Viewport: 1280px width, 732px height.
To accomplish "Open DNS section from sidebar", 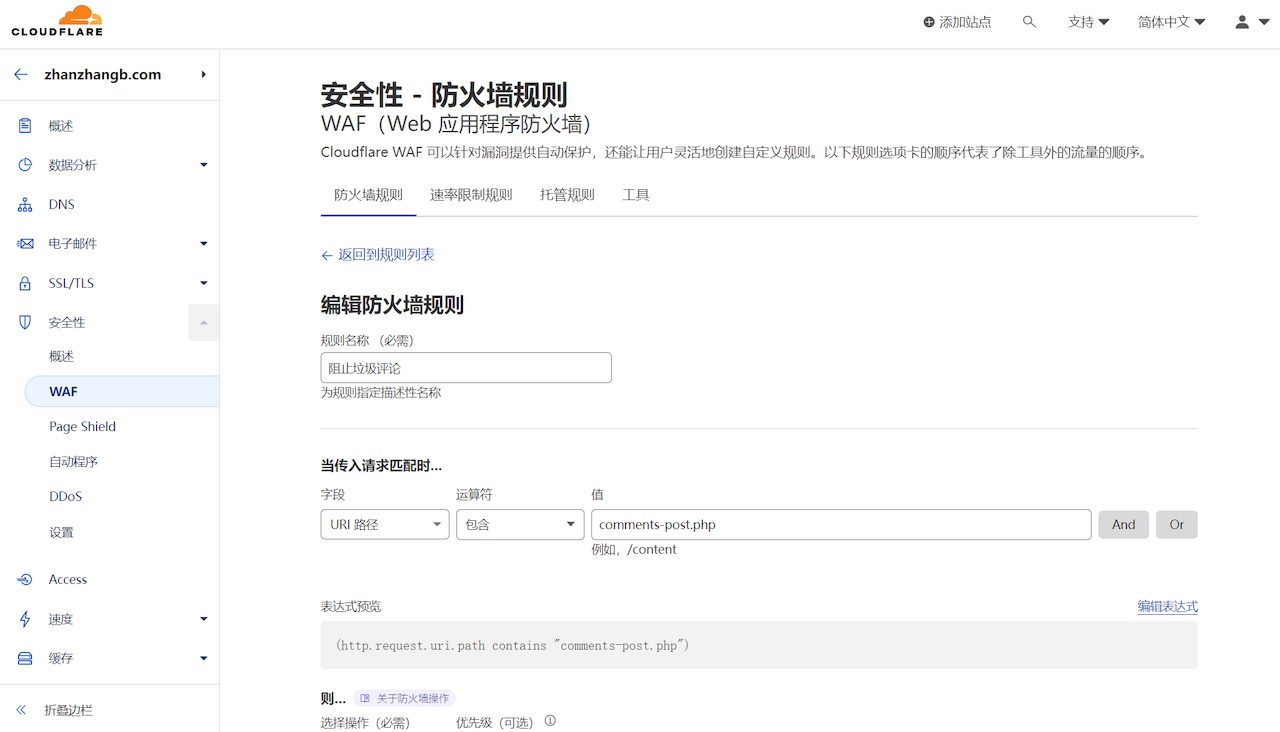I will pos(61,205).
